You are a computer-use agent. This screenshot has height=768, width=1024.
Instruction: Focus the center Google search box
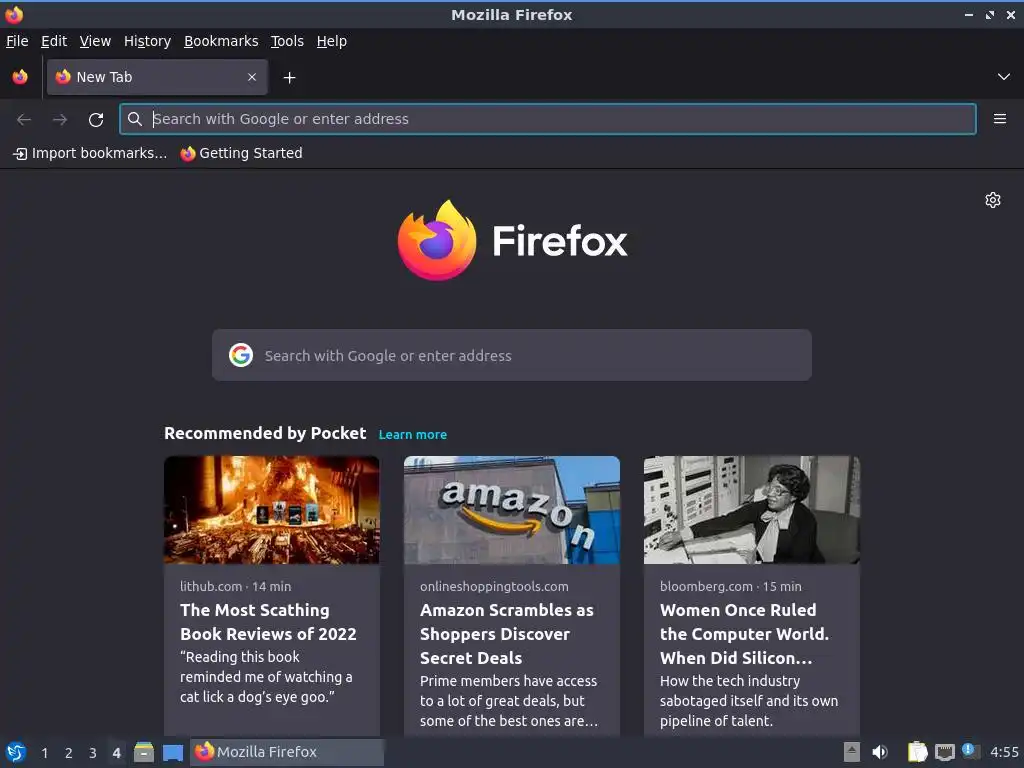(512, 355)
